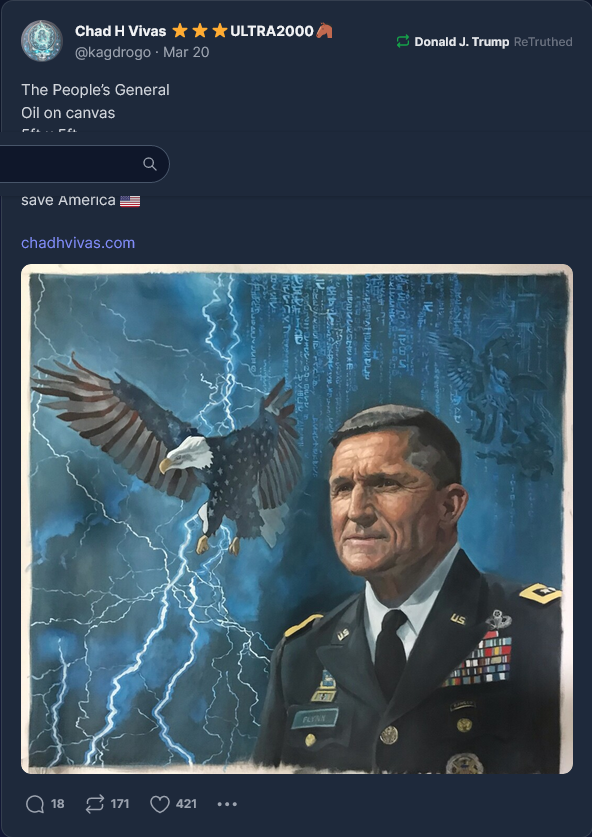This screenshot has height=837, width=592.
Task: Click the Chad H Vivas display name
Action: 120,31
